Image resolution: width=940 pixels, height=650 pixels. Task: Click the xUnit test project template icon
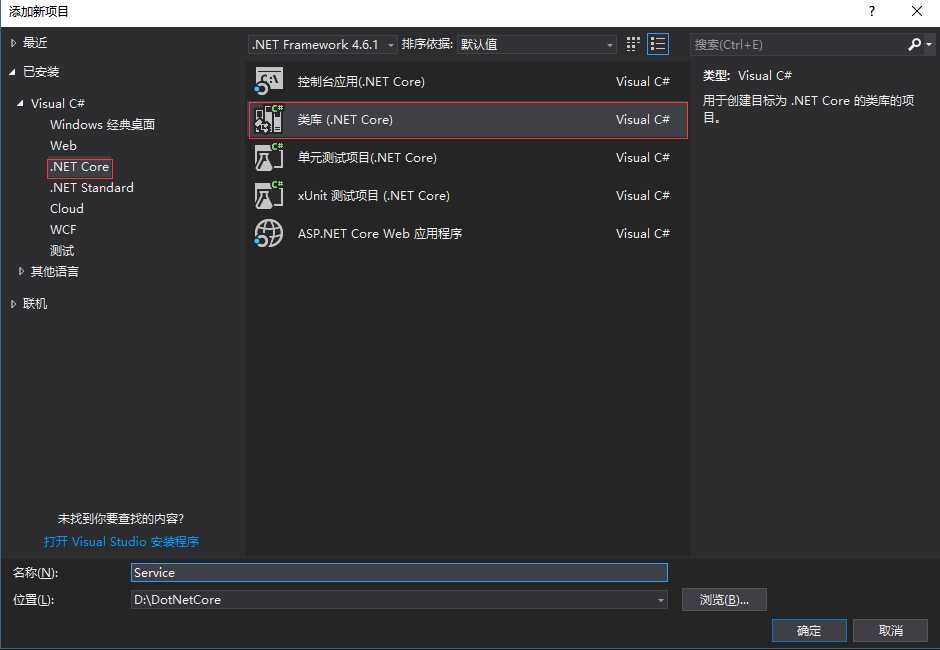click(x=269, y=195)
